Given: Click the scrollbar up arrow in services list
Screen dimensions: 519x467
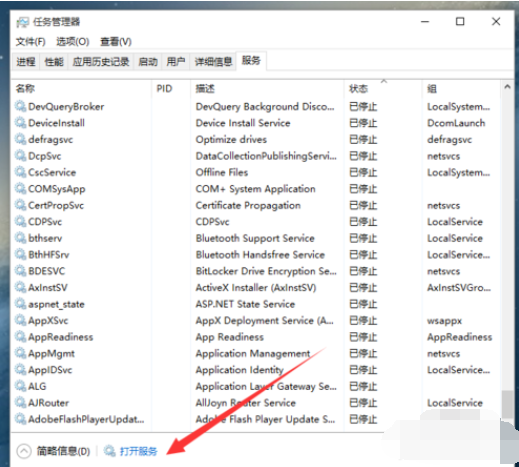Looking at the screenshot, I should [507, 87].
